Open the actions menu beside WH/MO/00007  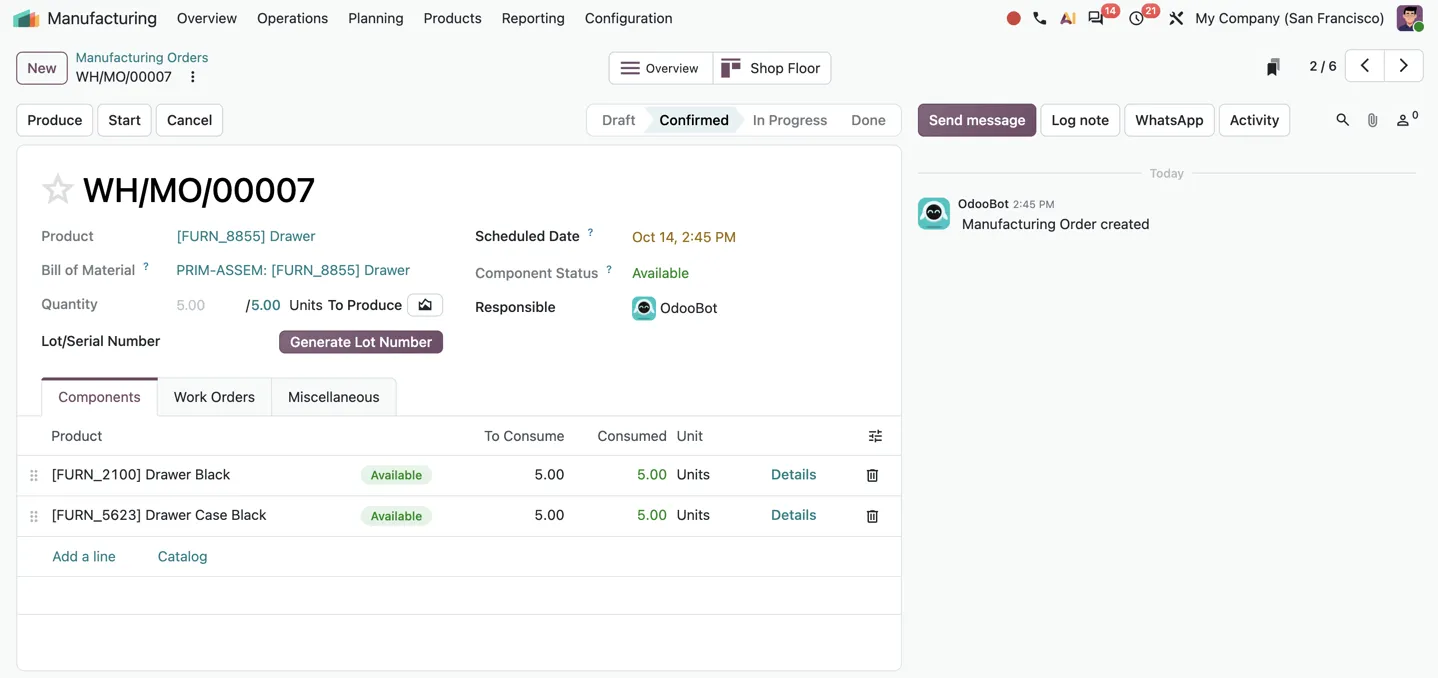(193, 77)
